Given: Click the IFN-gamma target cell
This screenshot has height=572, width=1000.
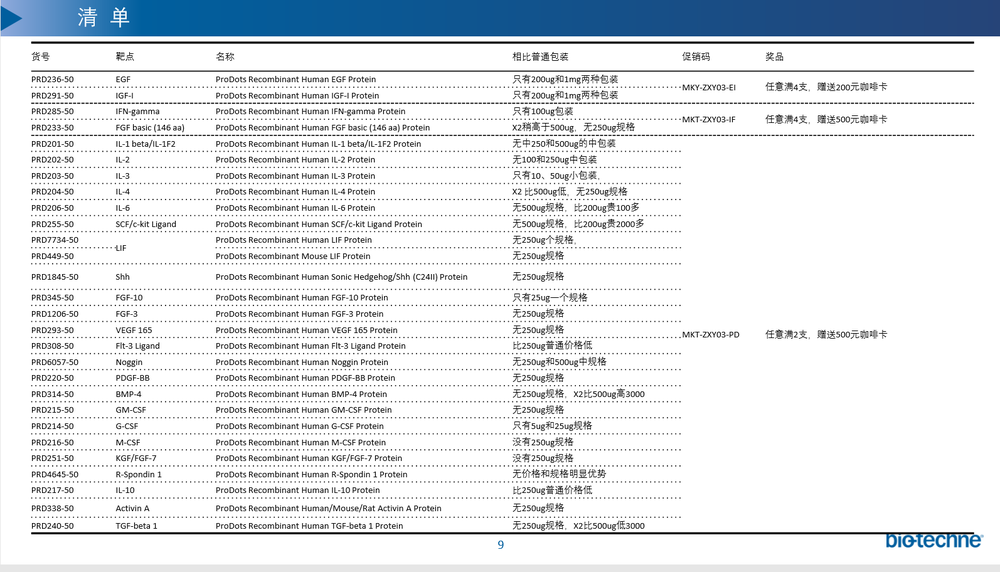Looking at the screenshot, I should click(x=138, y=112).
